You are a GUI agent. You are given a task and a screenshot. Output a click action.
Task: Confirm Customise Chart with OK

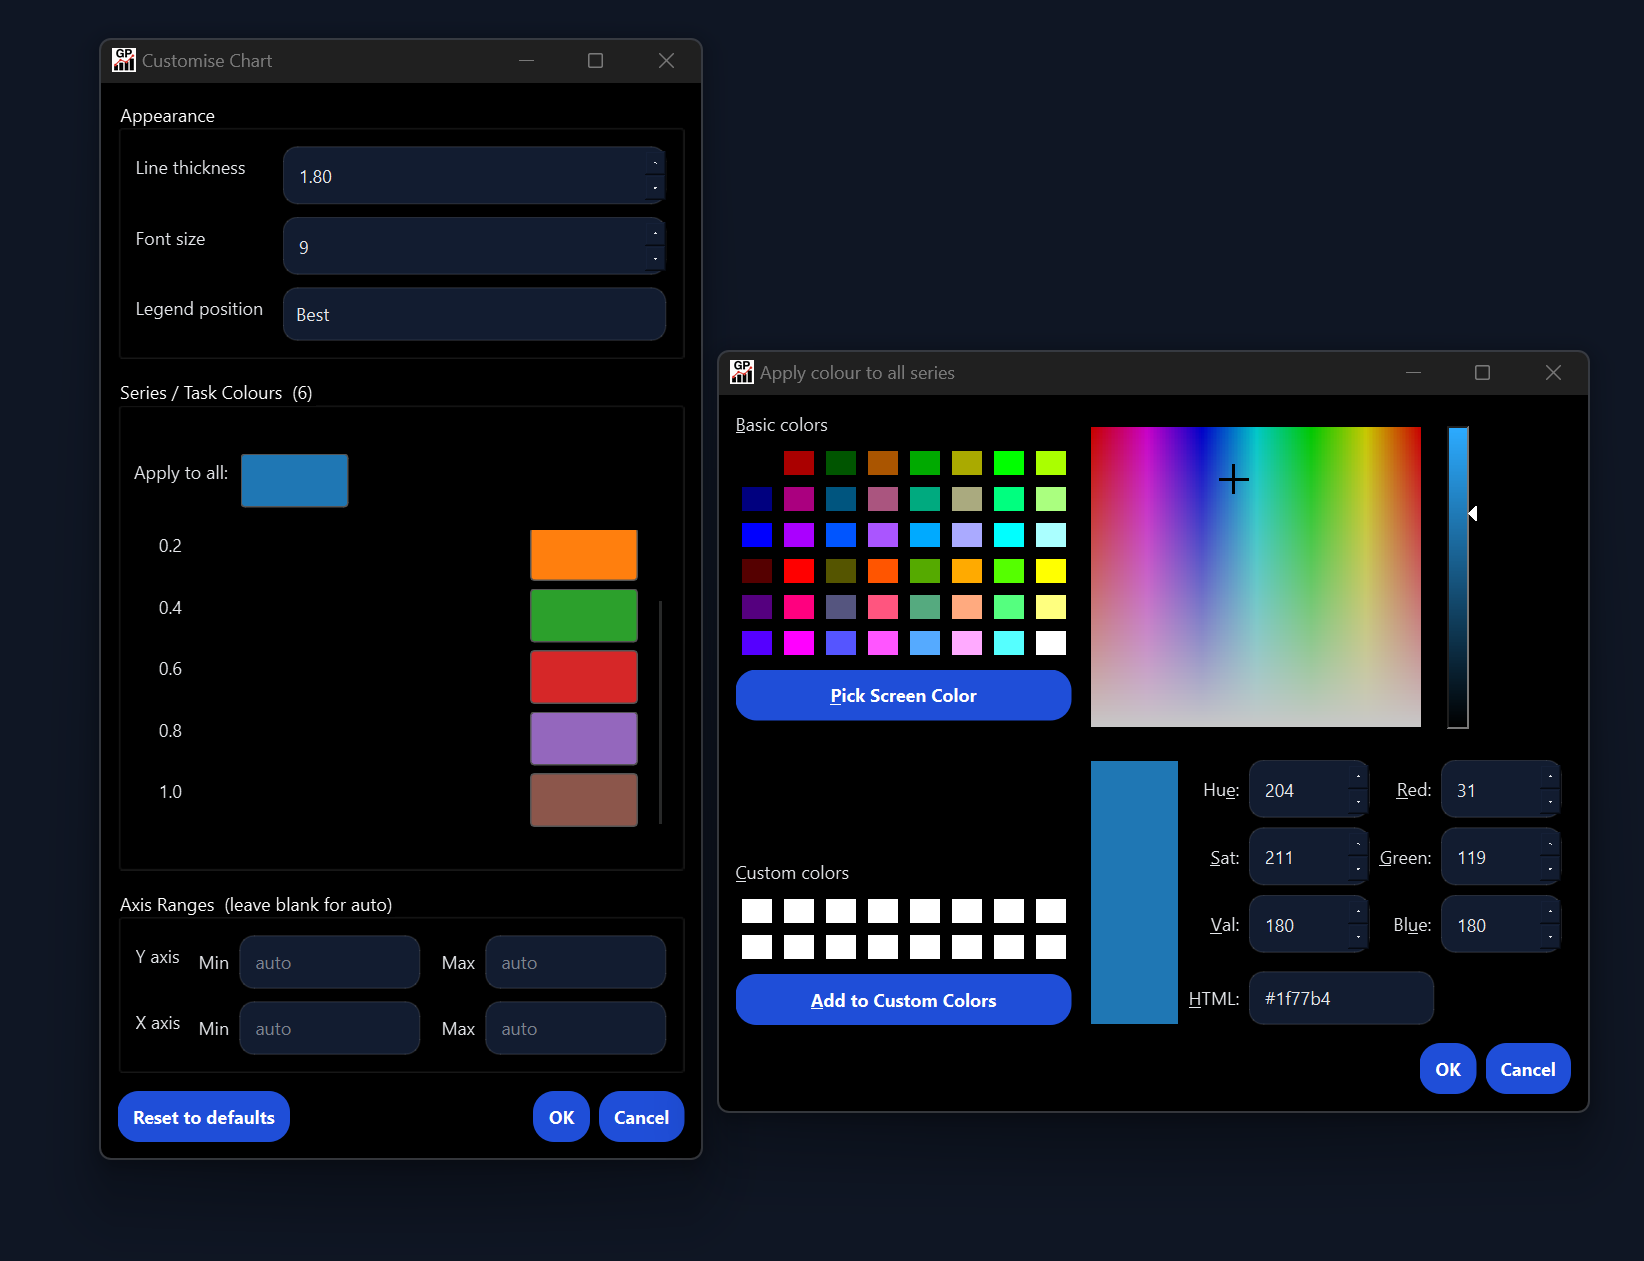[x=561, y=1117]
